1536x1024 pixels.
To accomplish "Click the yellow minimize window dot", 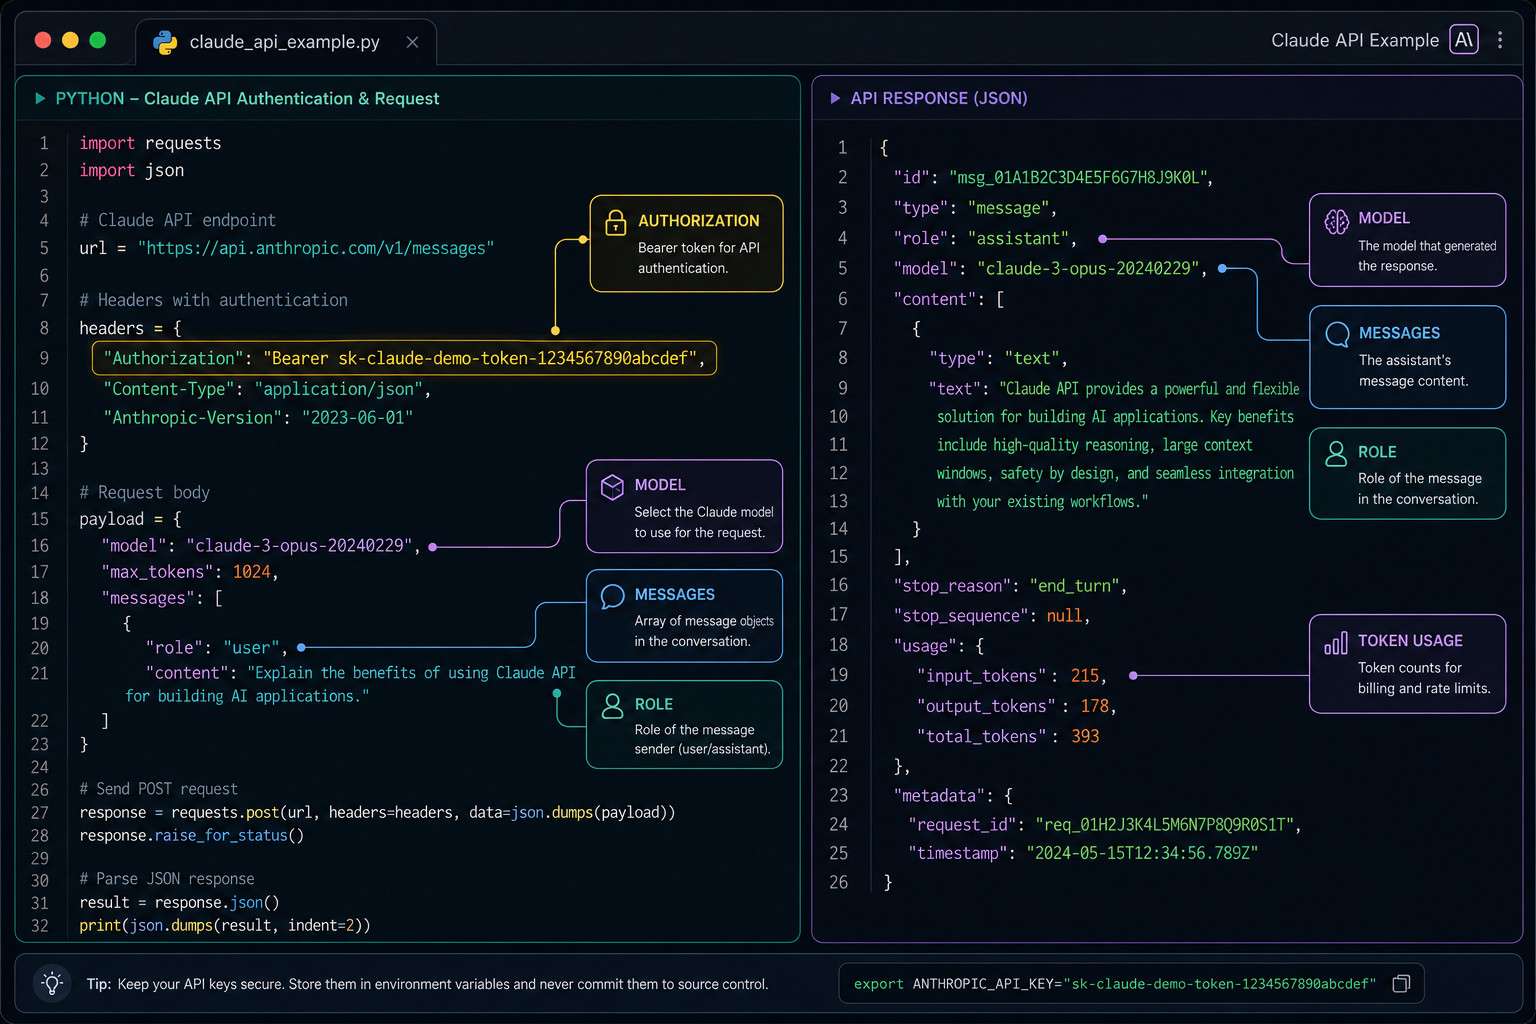I will click(70, 40).
